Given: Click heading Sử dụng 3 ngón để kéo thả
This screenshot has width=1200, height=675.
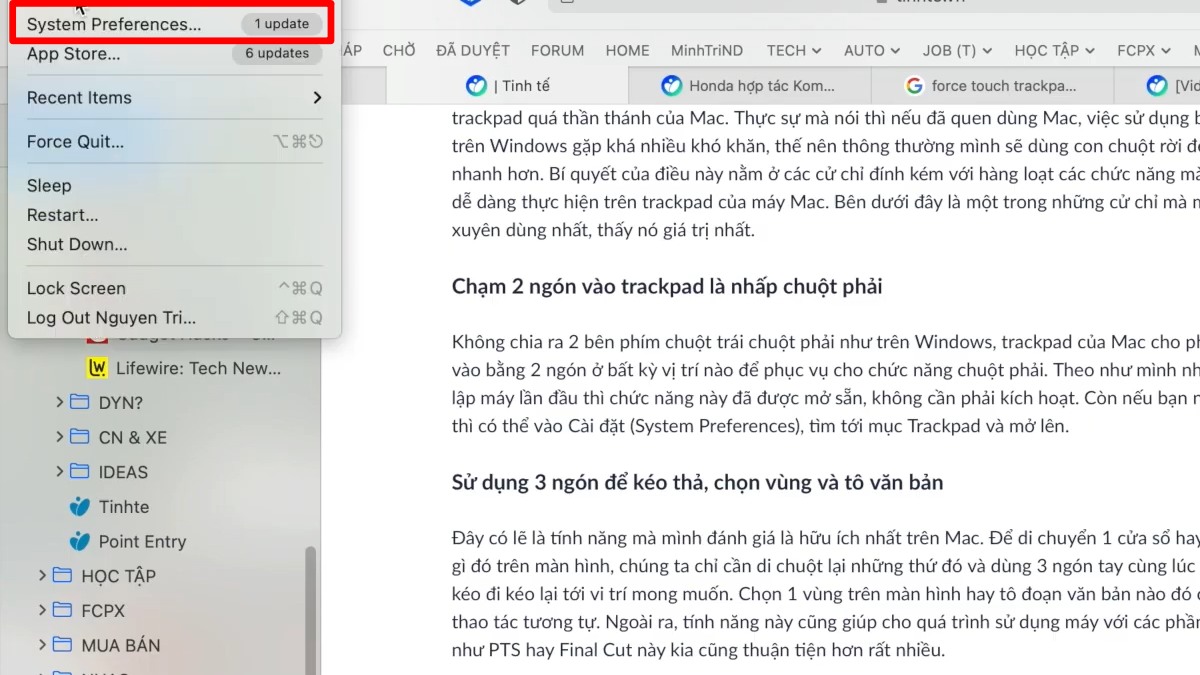Looking at the screenshot, I should (x=697, y=482).
